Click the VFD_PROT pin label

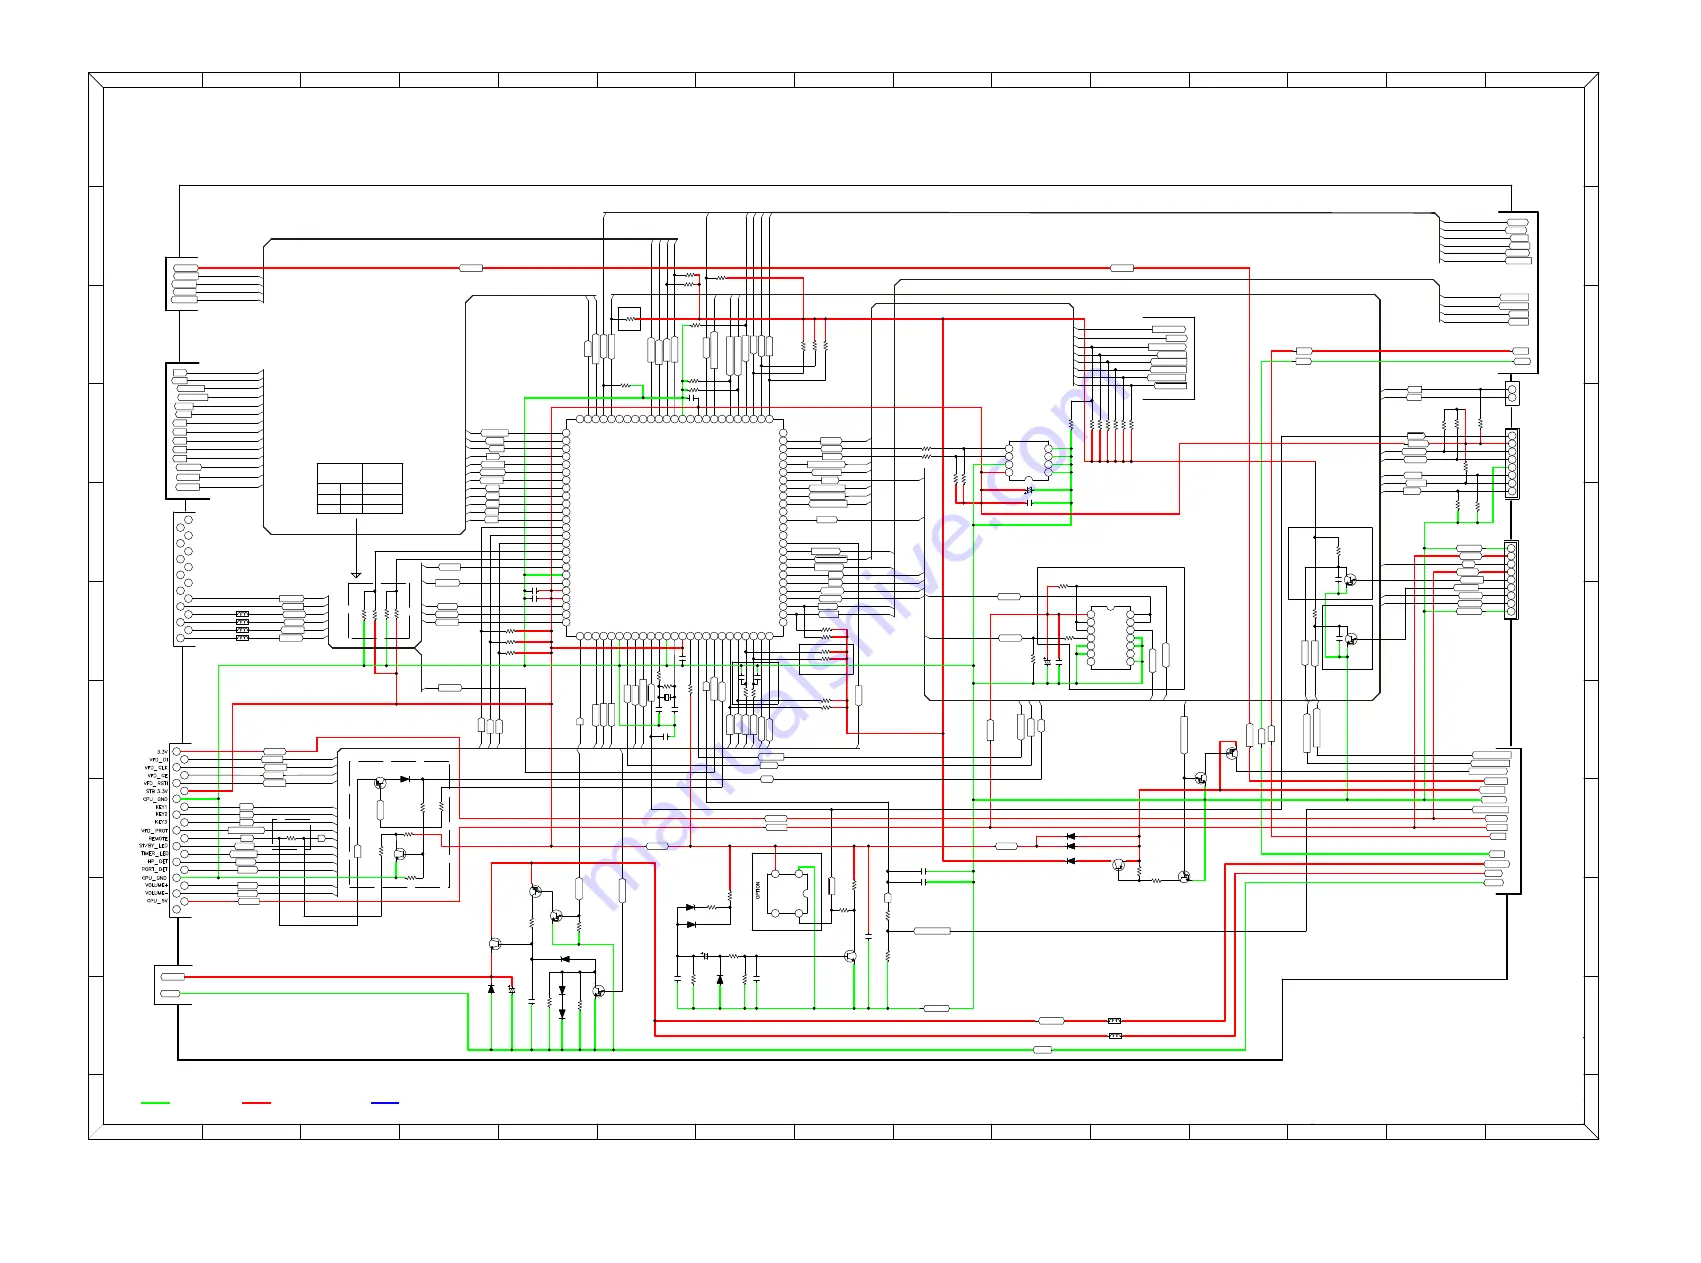click(x=154, y=831)
